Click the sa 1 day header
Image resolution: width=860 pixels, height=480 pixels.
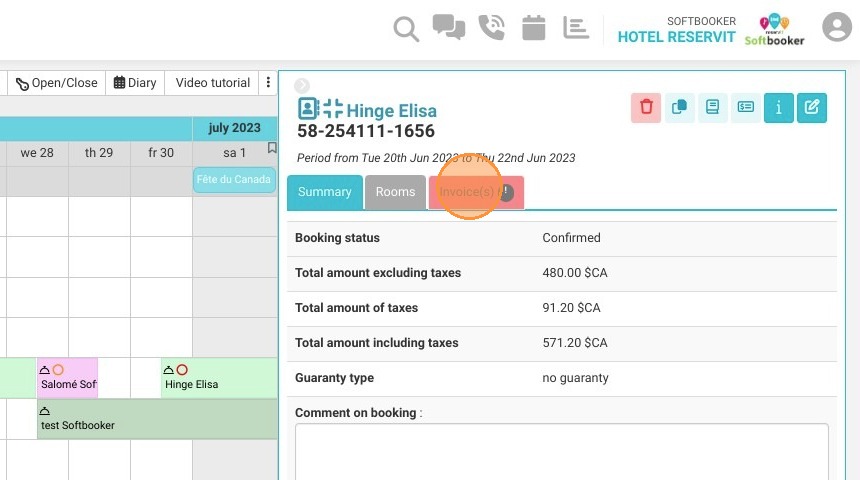point(234,153)
